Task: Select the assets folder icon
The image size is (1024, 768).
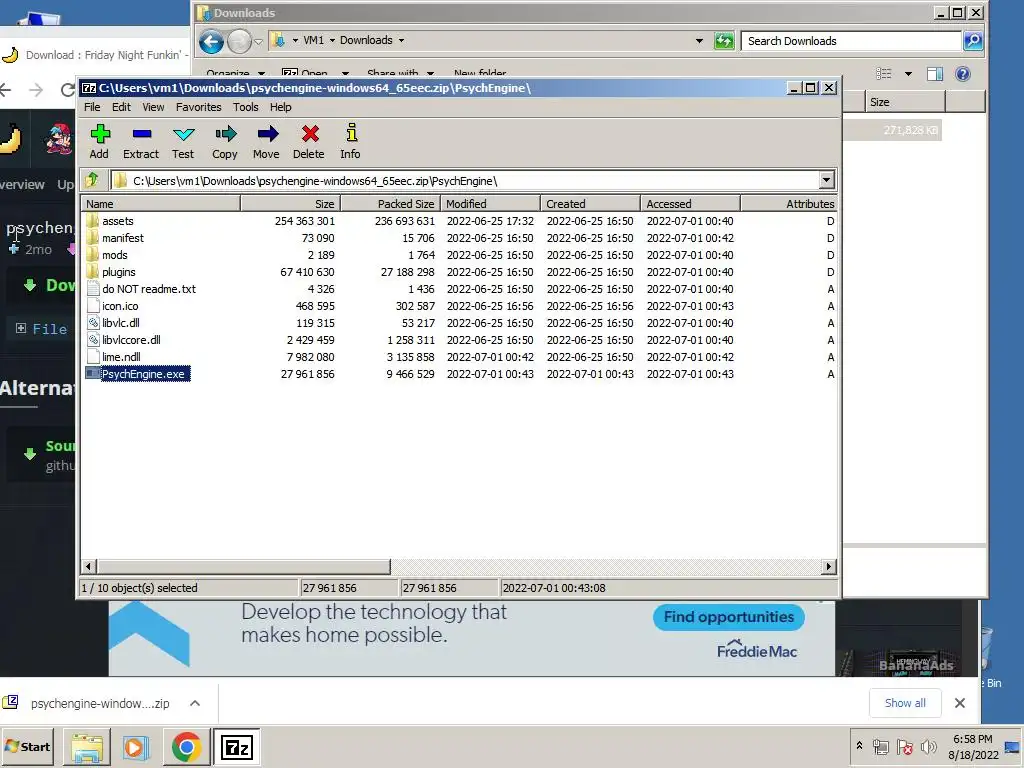Action: pyautogui.click(x=92, y=221)
